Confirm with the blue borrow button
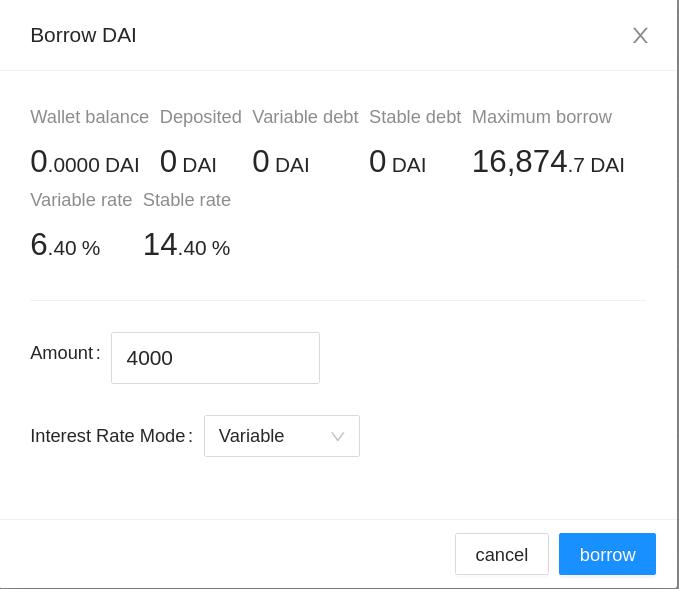Image resolution: width=679 pixels, height=589 pixels. [x=607, y=554]
